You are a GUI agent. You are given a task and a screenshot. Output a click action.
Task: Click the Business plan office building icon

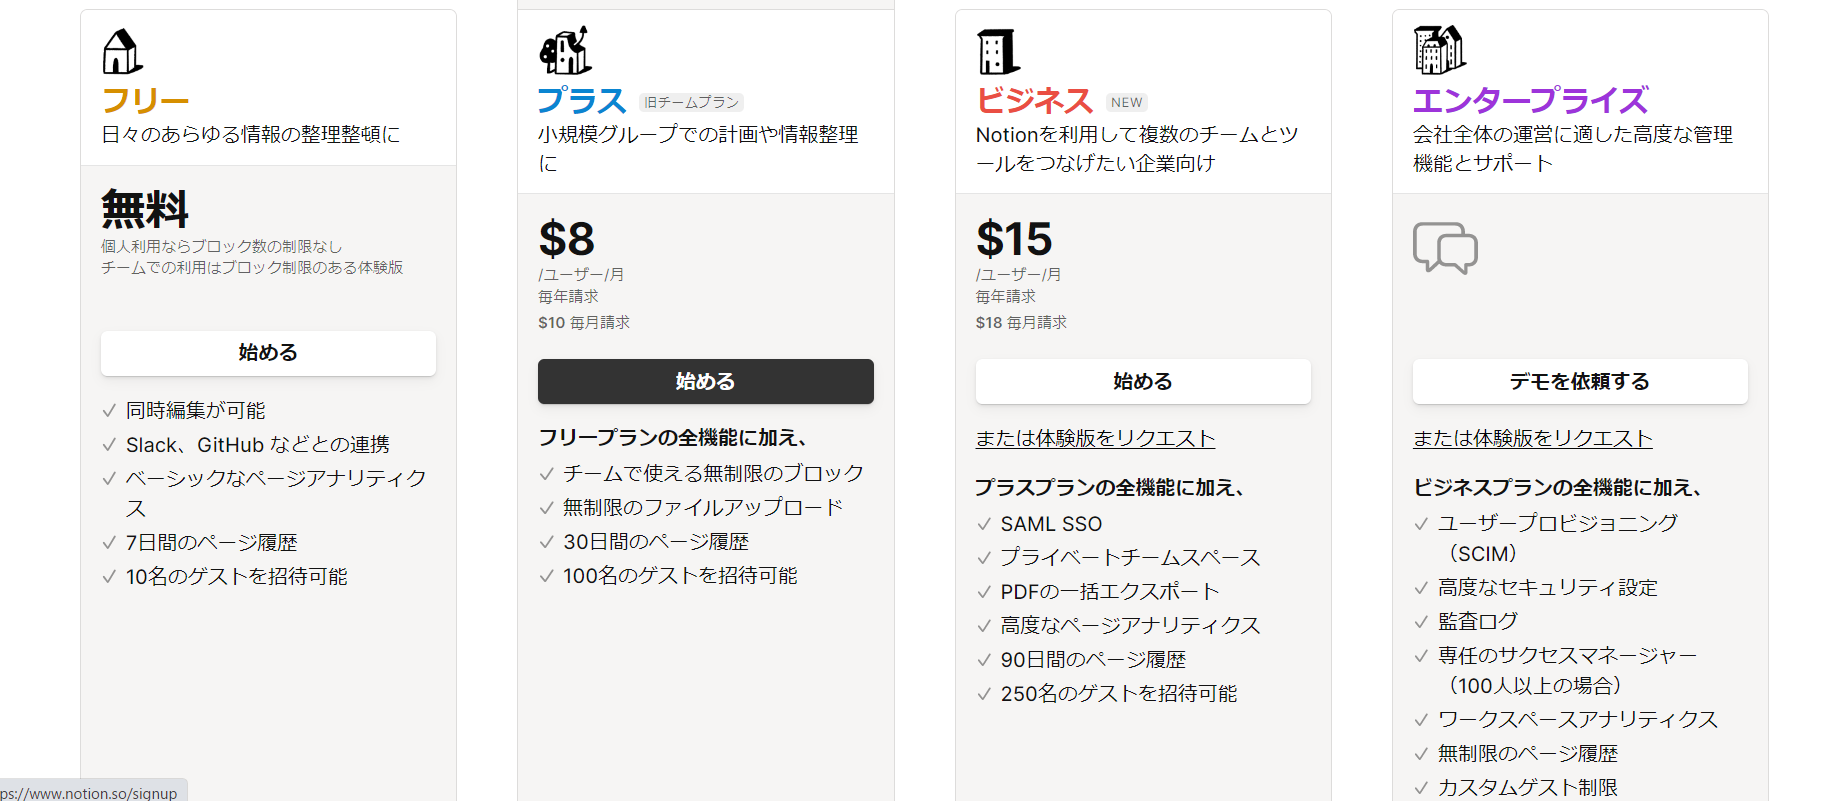tap(998, 52)
